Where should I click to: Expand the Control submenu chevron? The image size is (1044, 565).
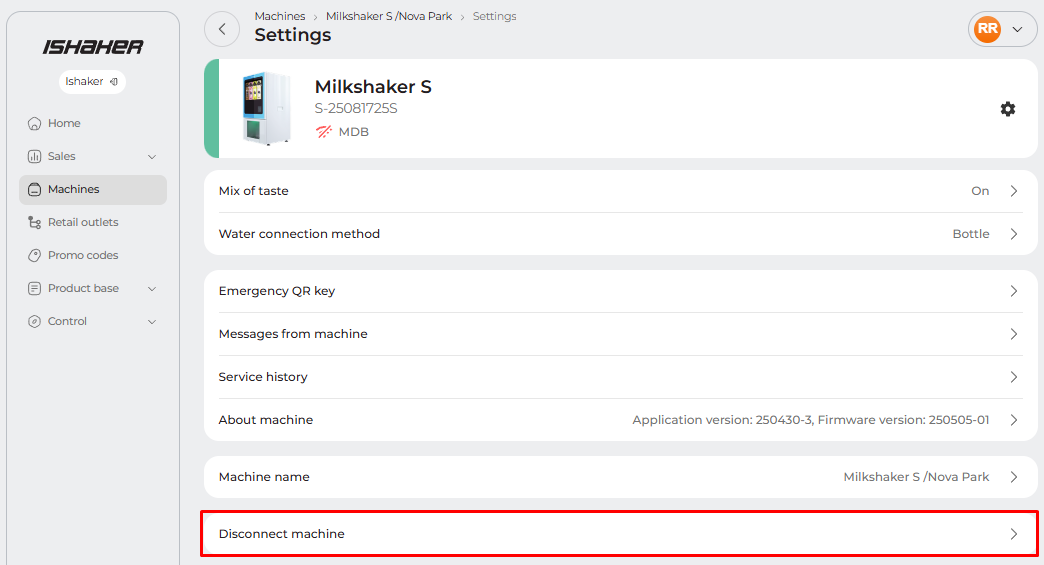pos(152,322)
